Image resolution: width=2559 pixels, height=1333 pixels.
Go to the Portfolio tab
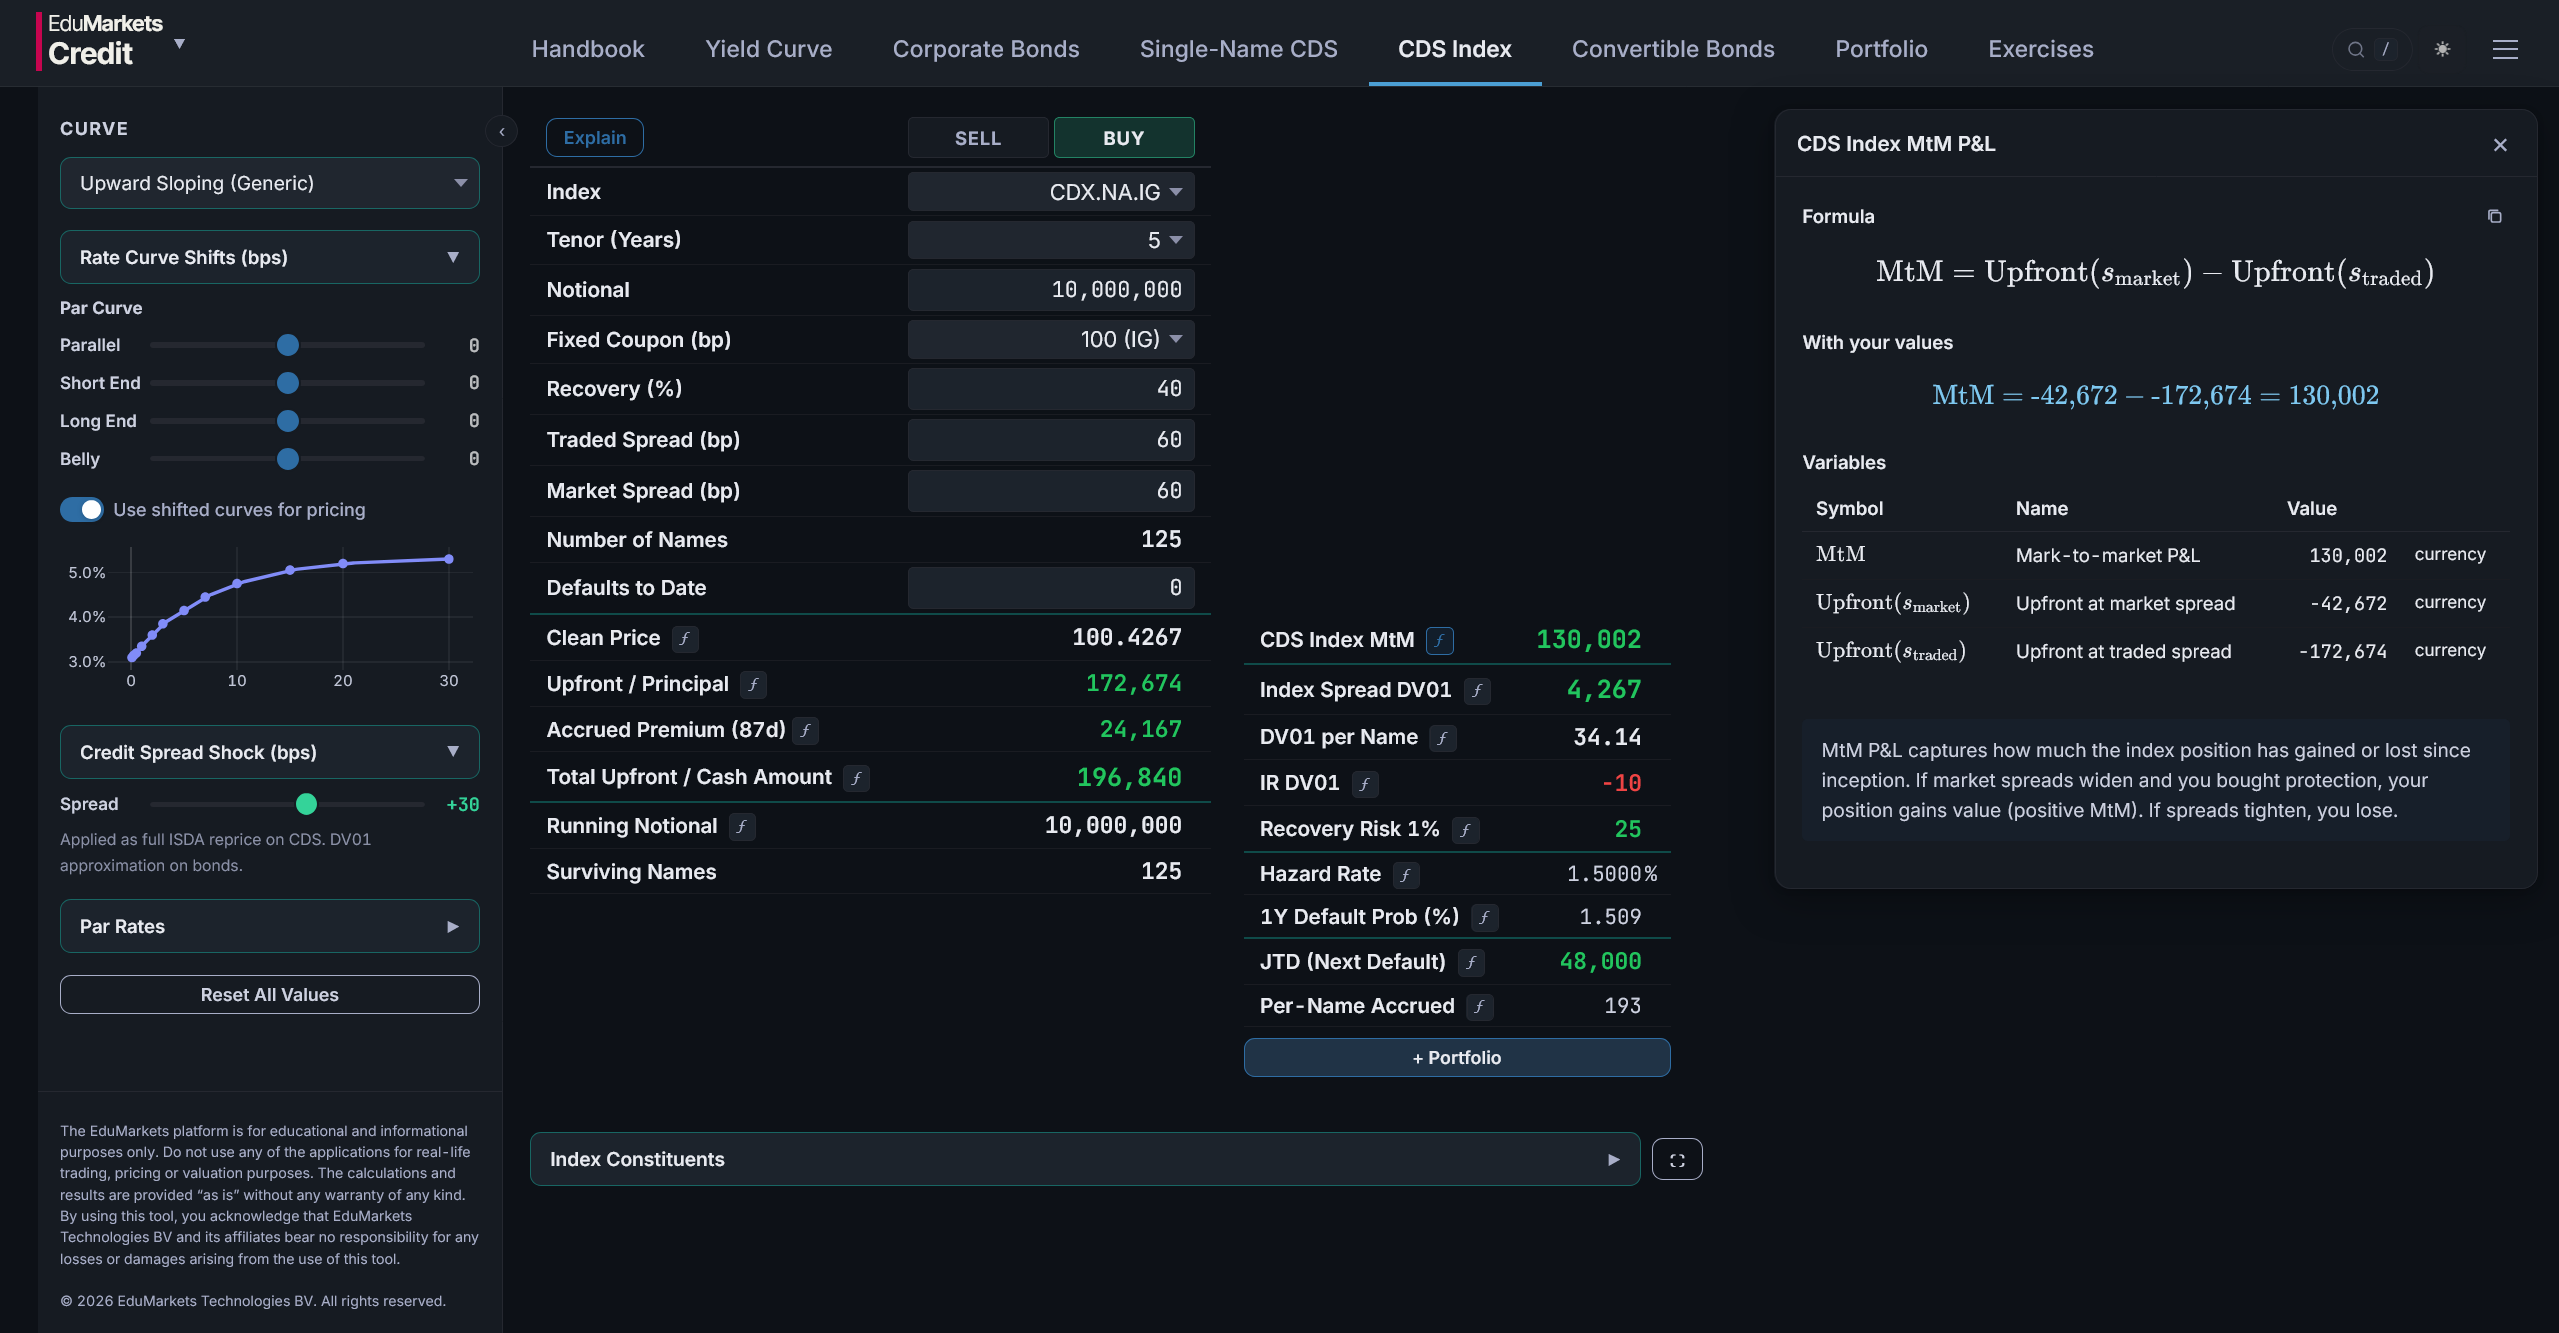1881,49
